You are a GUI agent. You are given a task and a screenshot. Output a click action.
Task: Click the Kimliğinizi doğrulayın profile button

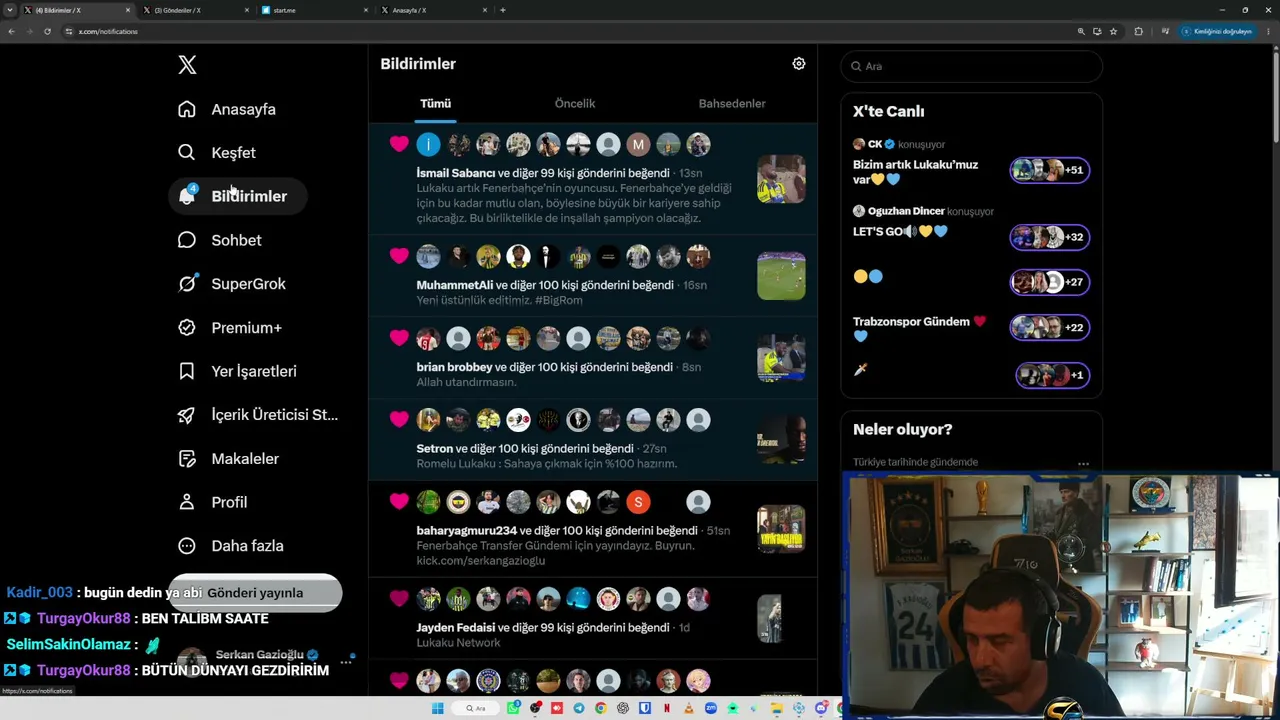tap(1217, 31)
